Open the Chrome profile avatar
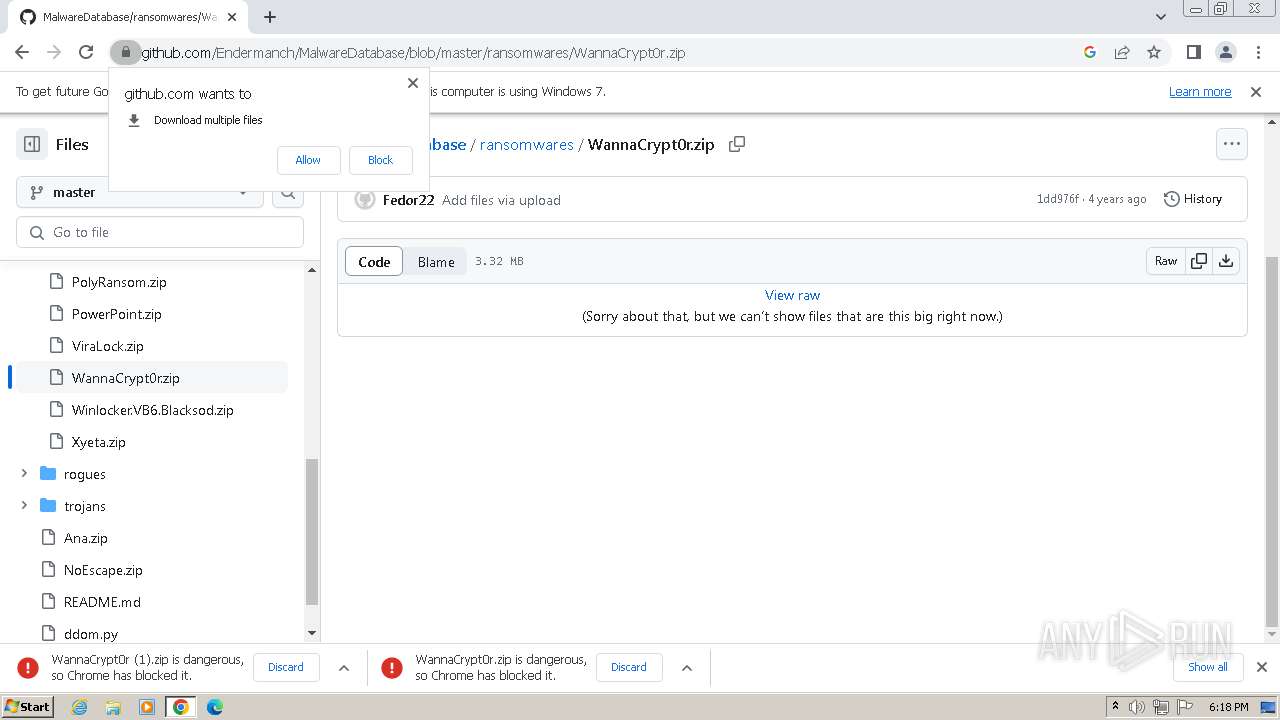This screenshot has height=720, width=1280. [x=1225, y=52]
